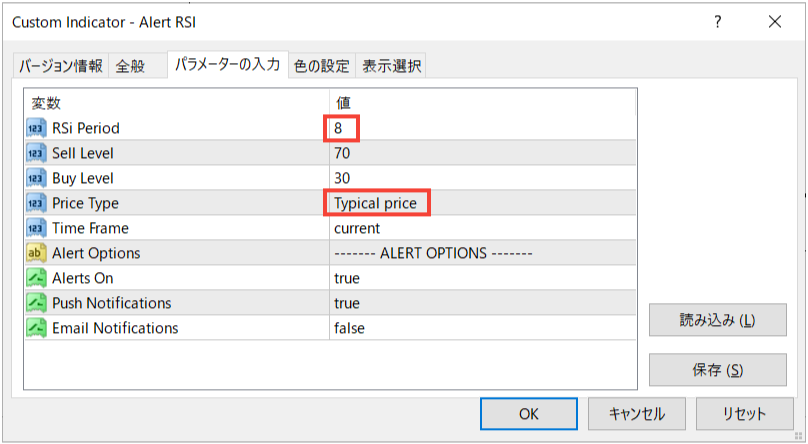
Task: Click the Alert Options string icon
Action: [x=36, y=253]
